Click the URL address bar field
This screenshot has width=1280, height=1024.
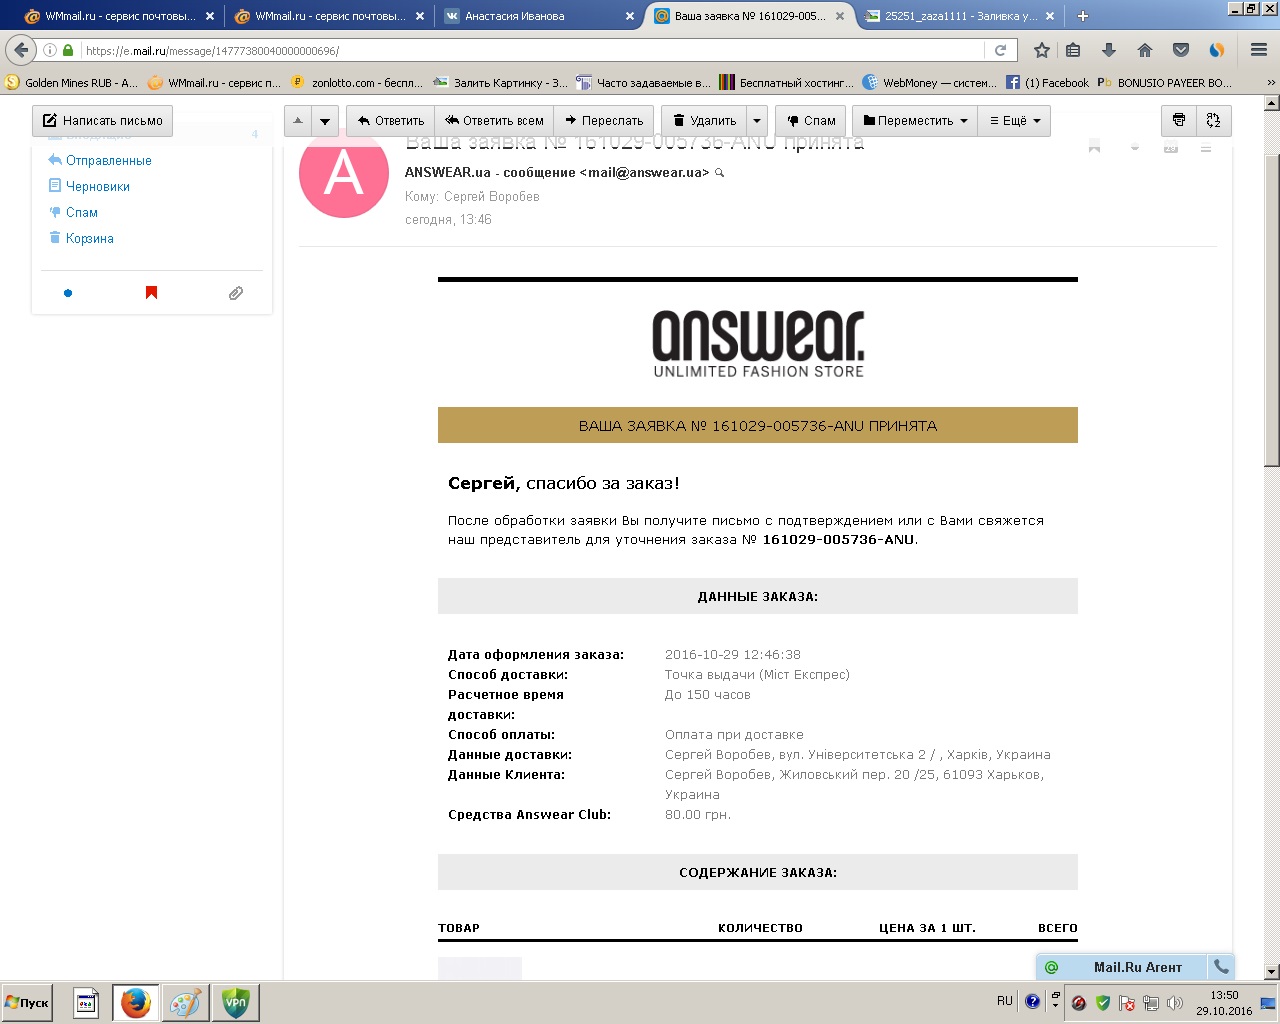pos(530,50)
